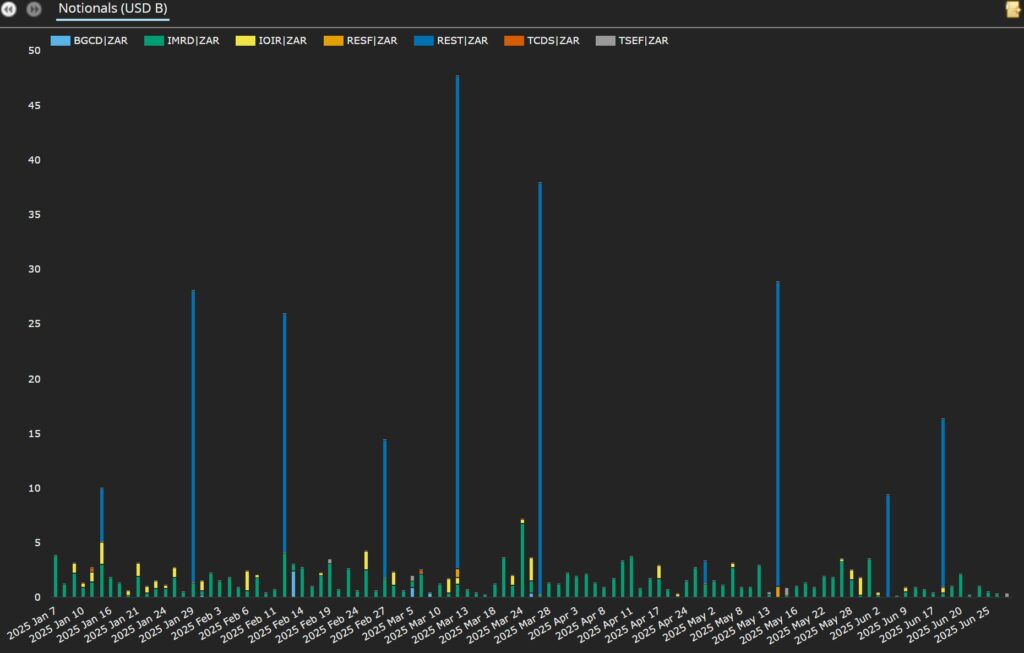Click the orange TCDS|ZAR color swatch
Viewport: 1024px width, 653px height.
pyautogui.click(x=514, y=41)
